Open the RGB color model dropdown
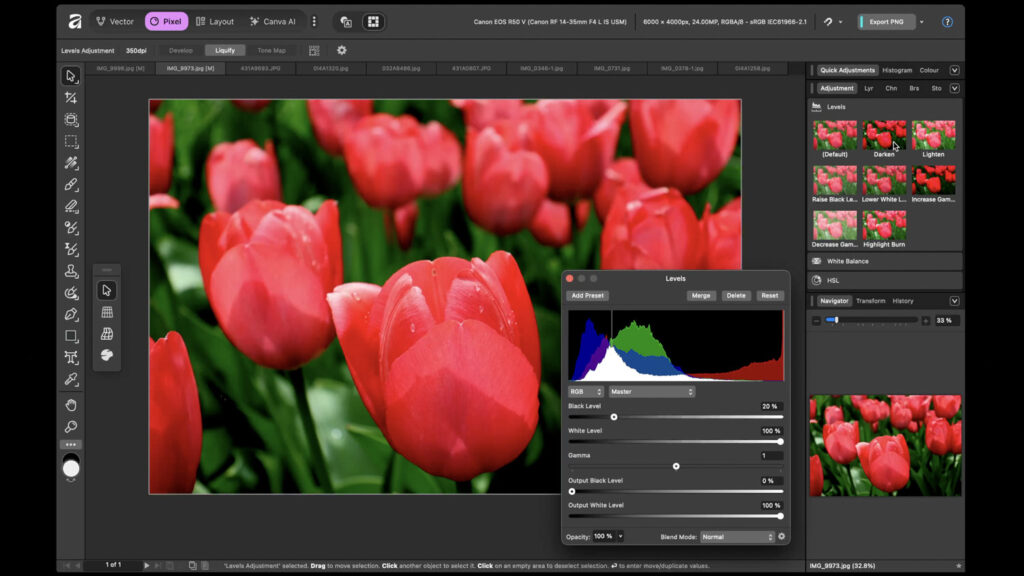Image resolution: width=1024 pixels, height=576 pixels. point(584,390)
